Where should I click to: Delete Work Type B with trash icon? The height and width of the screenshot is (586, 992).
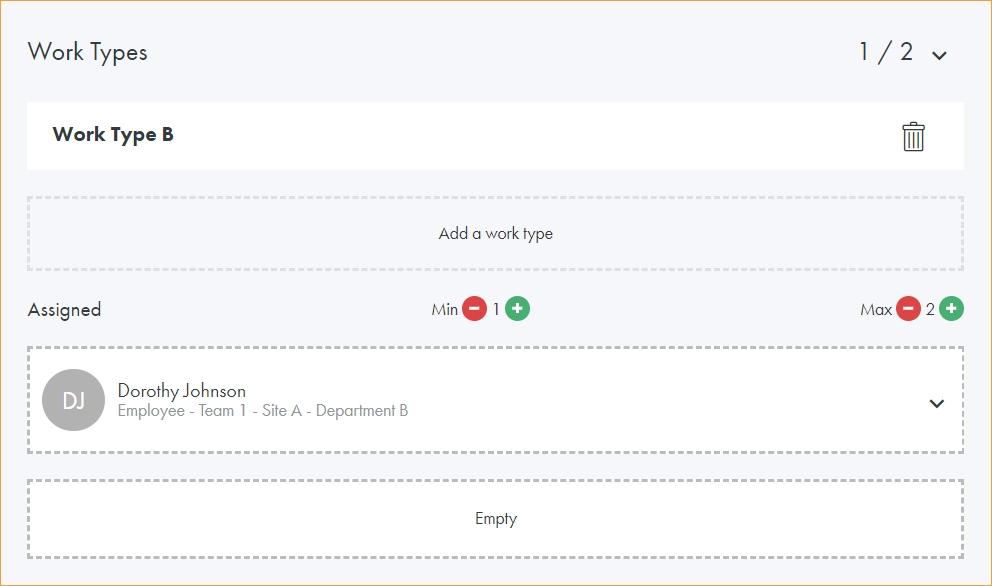pos(913,137)
